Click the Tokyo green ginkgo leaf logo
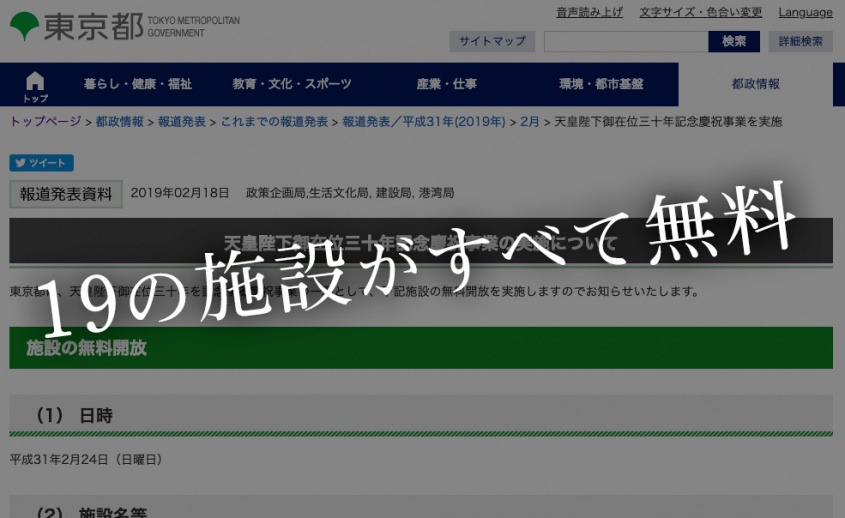 click(24, 26)
